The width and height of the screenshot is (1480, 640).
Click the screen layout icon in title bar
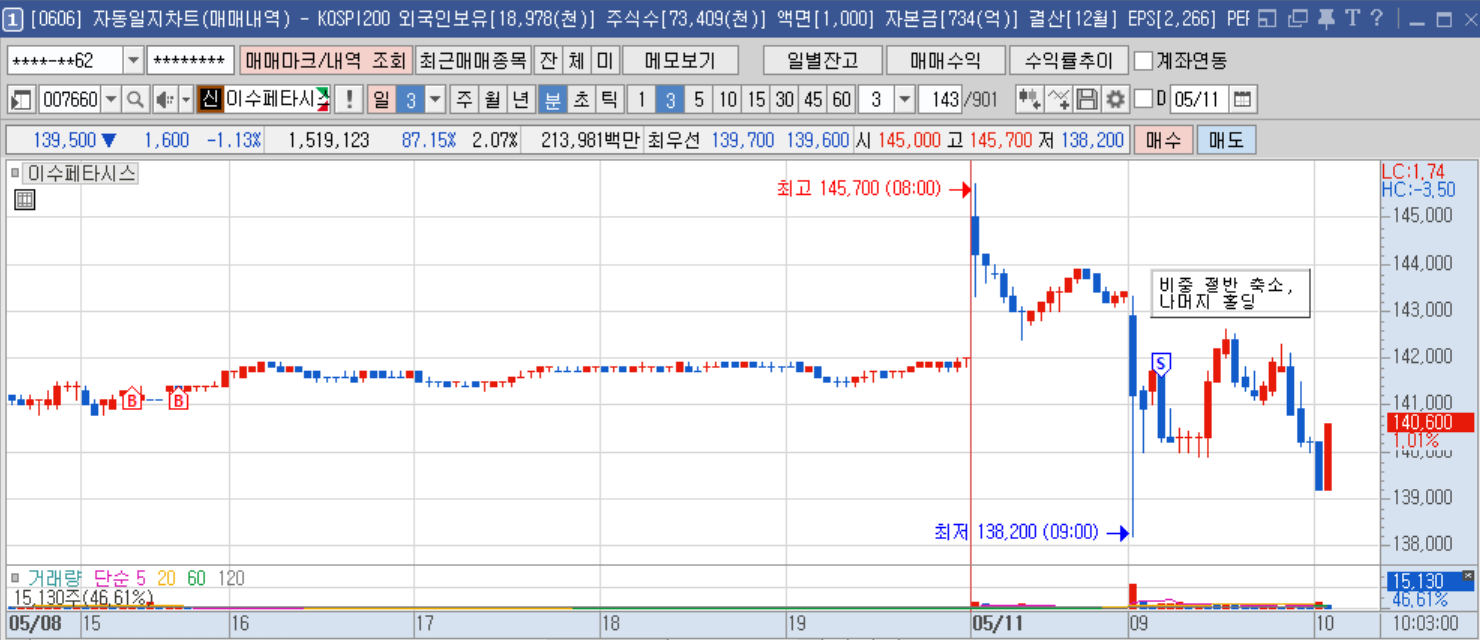click(1267, 17)
